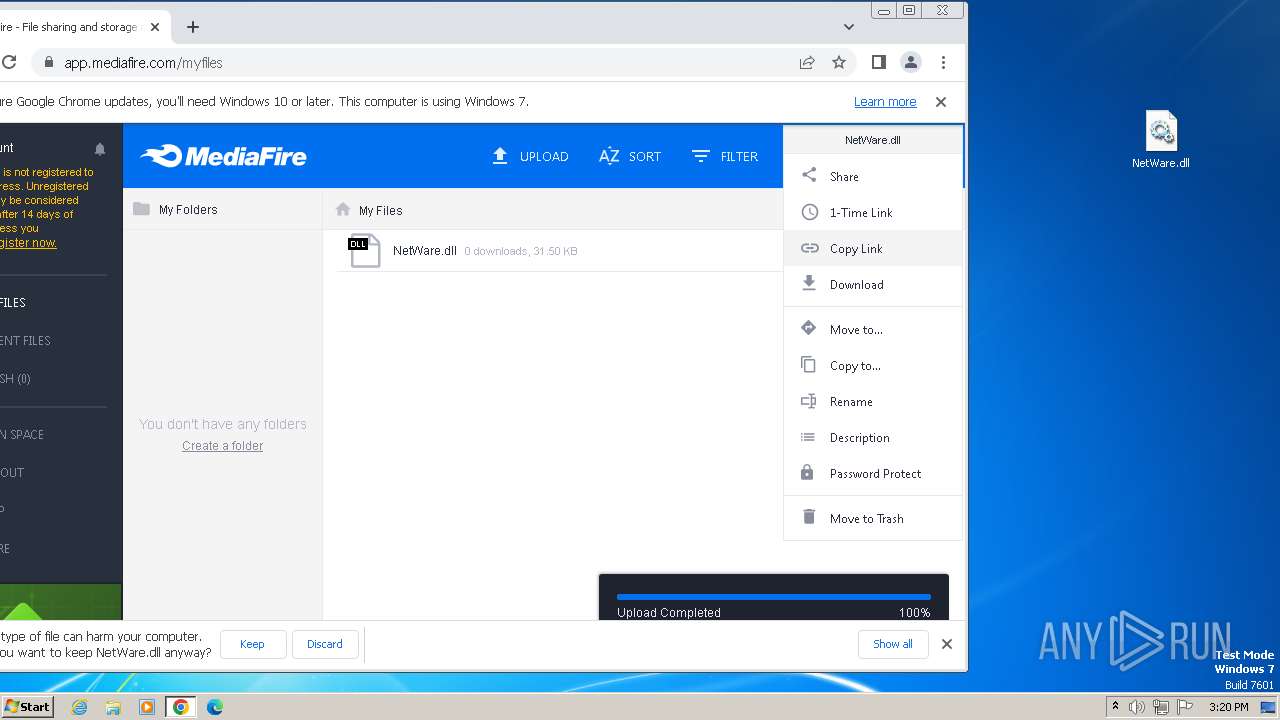Click the Upload Completed status text
The image size is (1280, 720).
tap(669, 613)
